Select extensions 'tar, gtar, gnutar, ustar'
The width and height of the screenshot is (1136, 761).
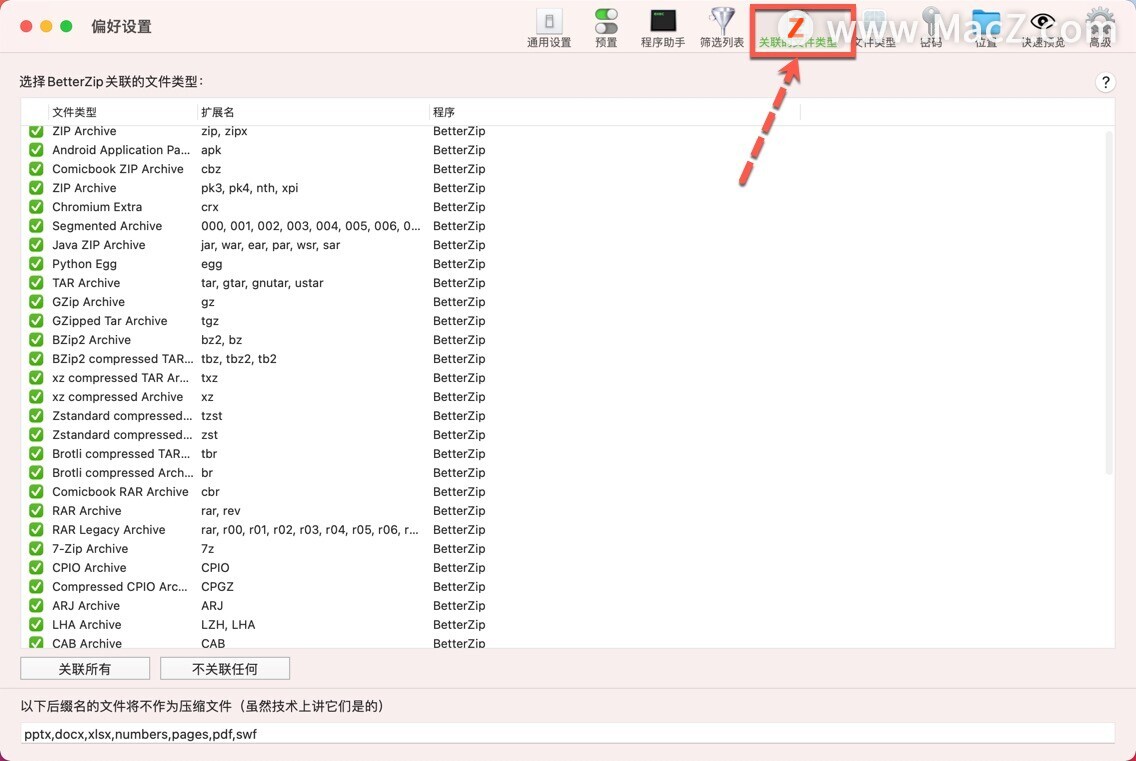click(262, 283)
